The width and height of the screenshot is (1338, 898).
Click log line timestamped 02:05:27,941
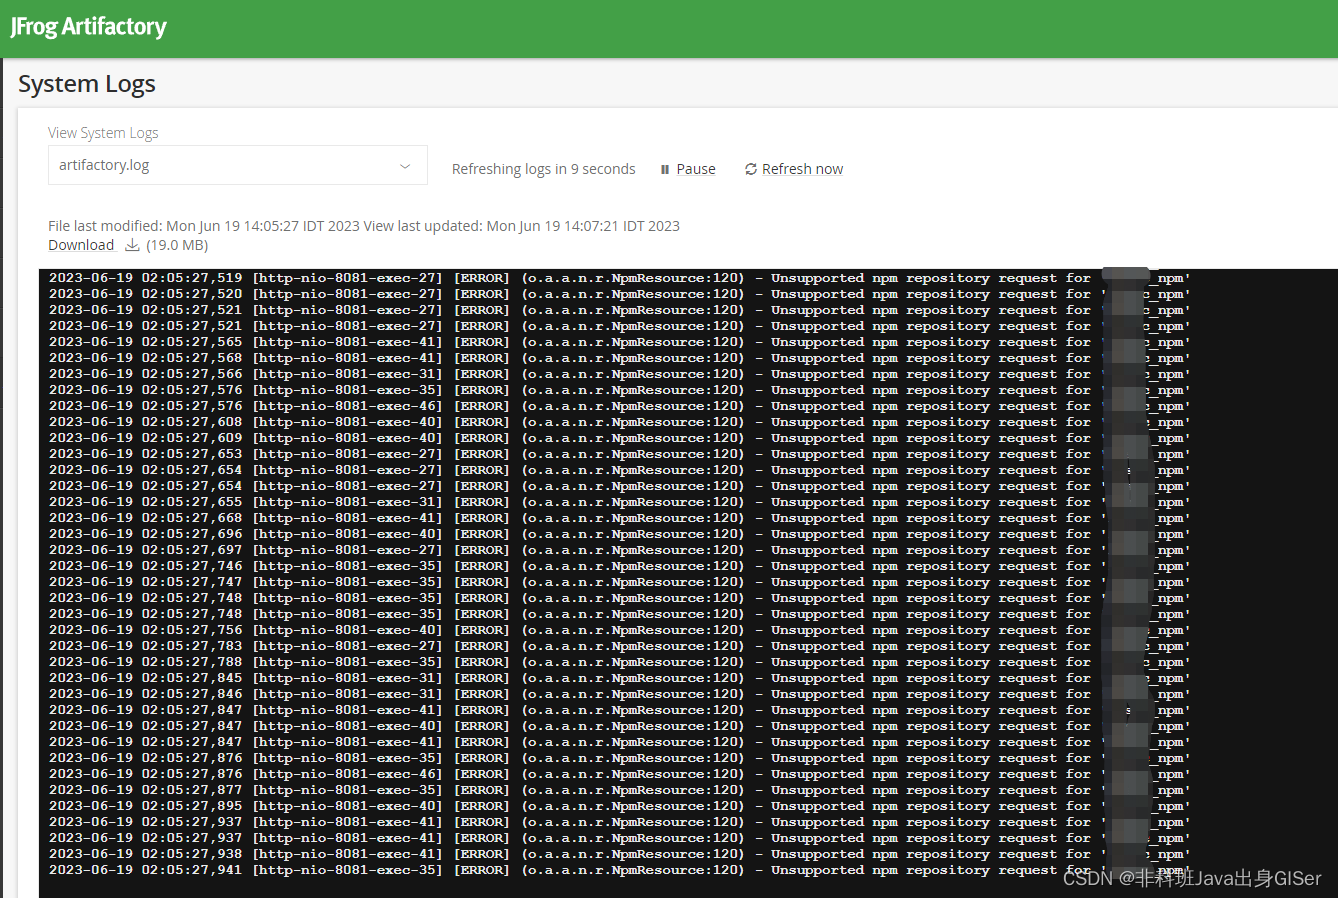click(620, 870)
